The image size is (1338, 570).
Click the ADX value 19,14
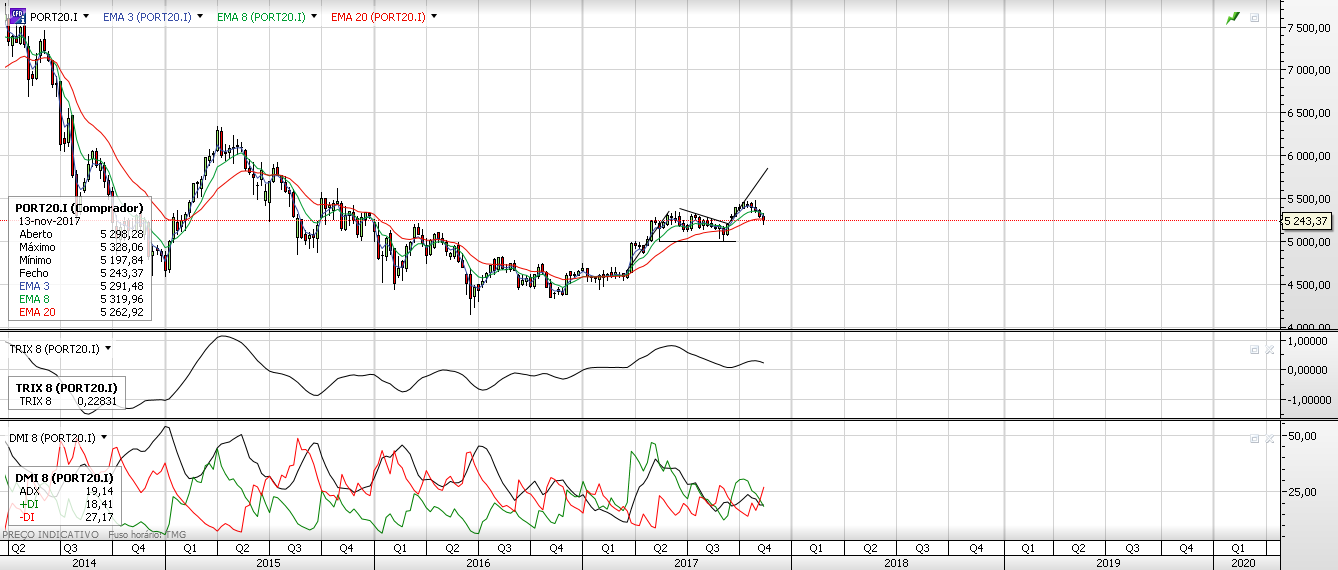[x=100, y=491]
